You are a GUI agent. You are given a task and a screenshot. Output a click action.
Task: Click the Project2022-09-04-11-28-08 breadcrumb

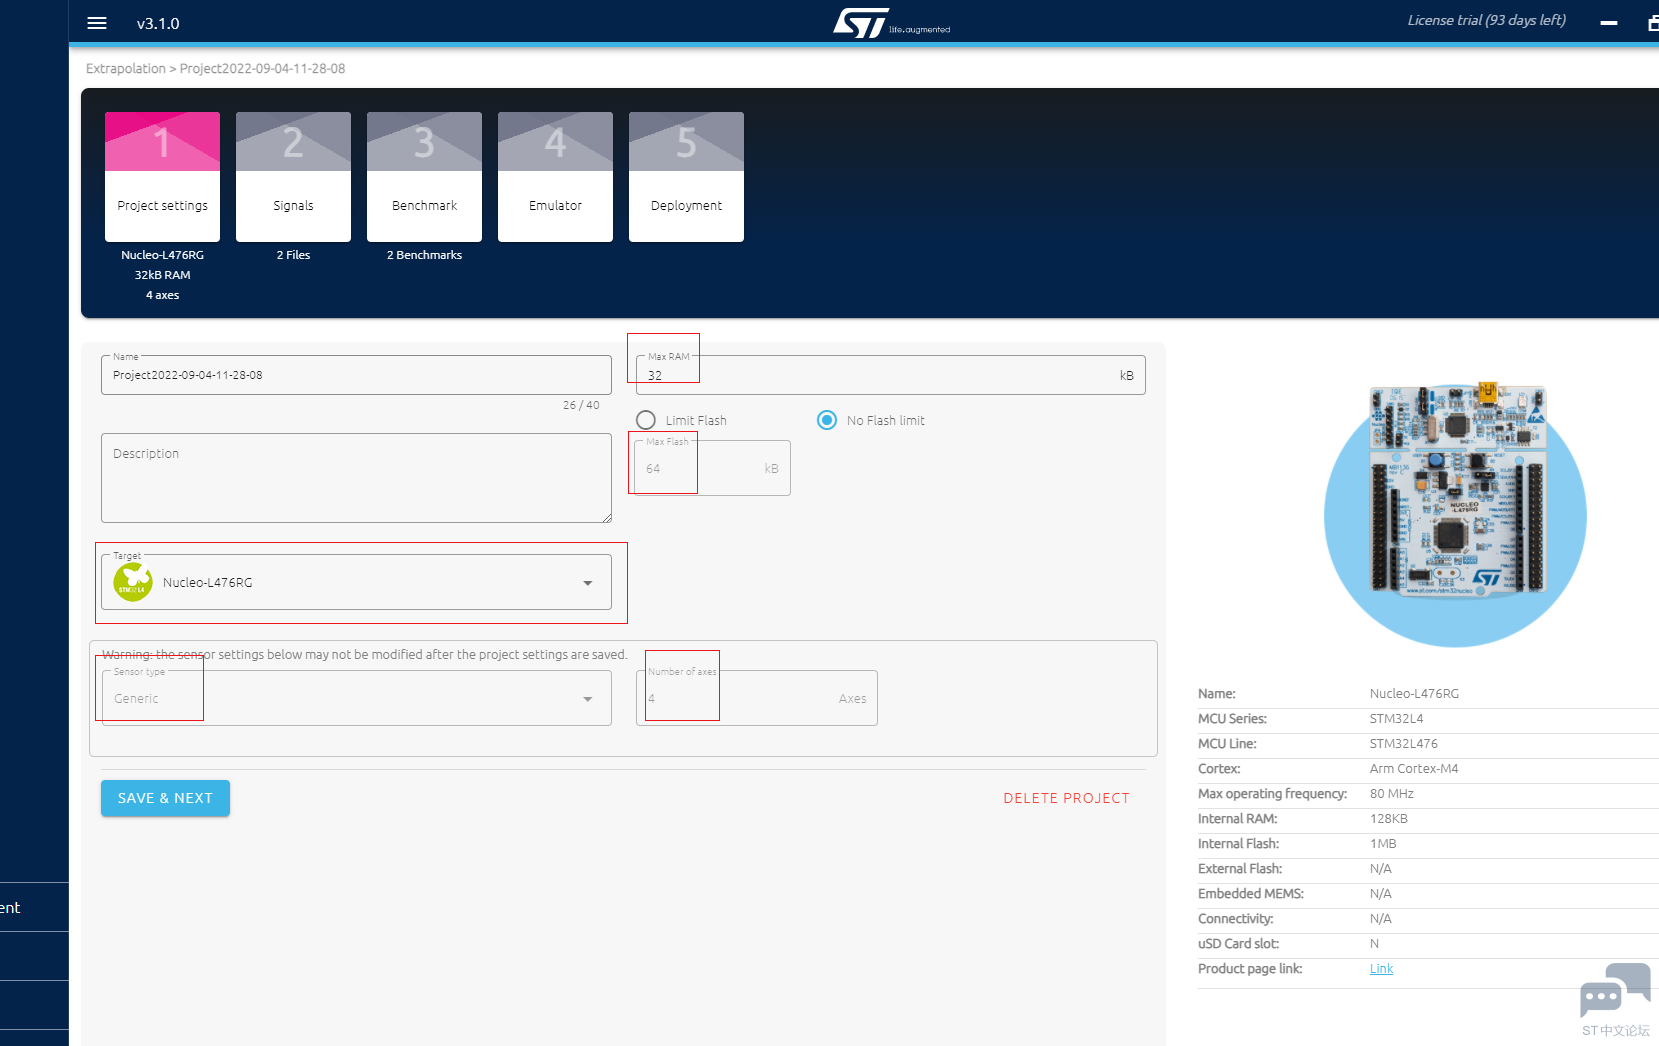click(x=262, y=69)
